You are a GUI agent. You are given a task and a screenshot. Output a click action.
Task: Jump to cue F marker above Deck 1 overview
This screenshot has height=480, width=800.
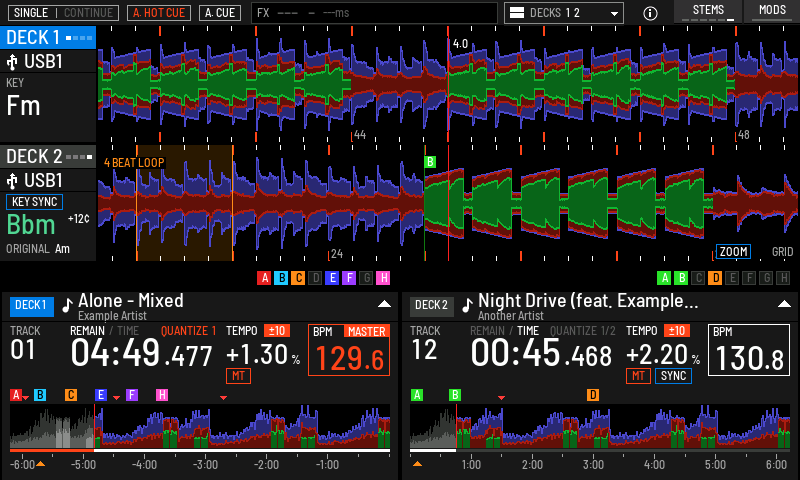(x=132, y=395)
